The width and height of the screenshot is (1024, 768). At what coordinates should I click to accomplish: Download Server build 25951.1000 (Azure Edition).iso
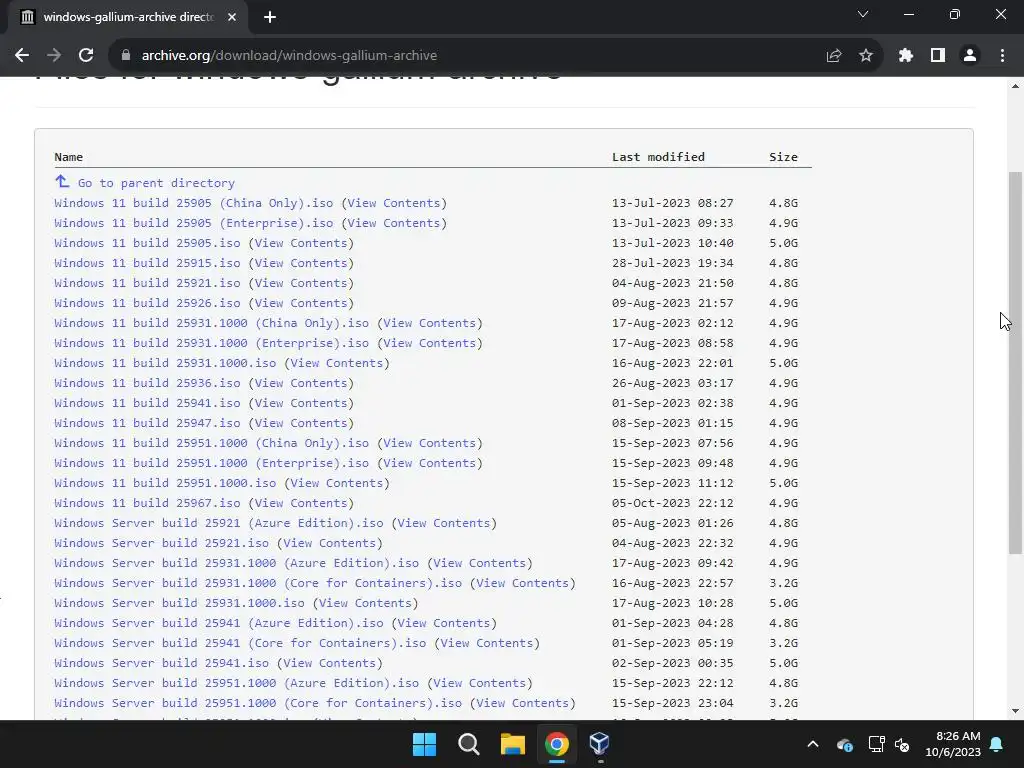(x=236, y=683)
